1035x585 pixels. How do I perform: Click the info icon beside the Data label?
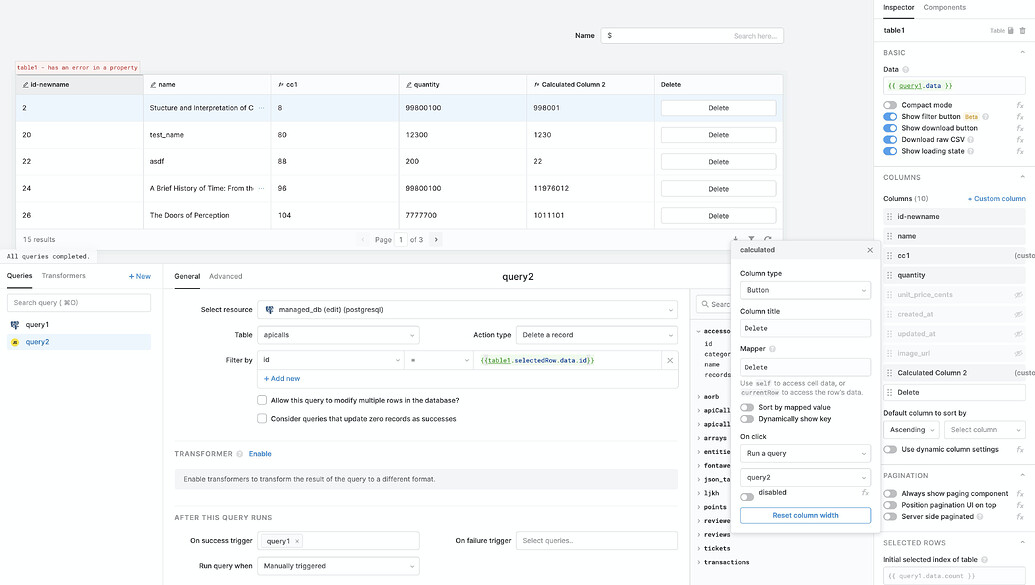905,69
